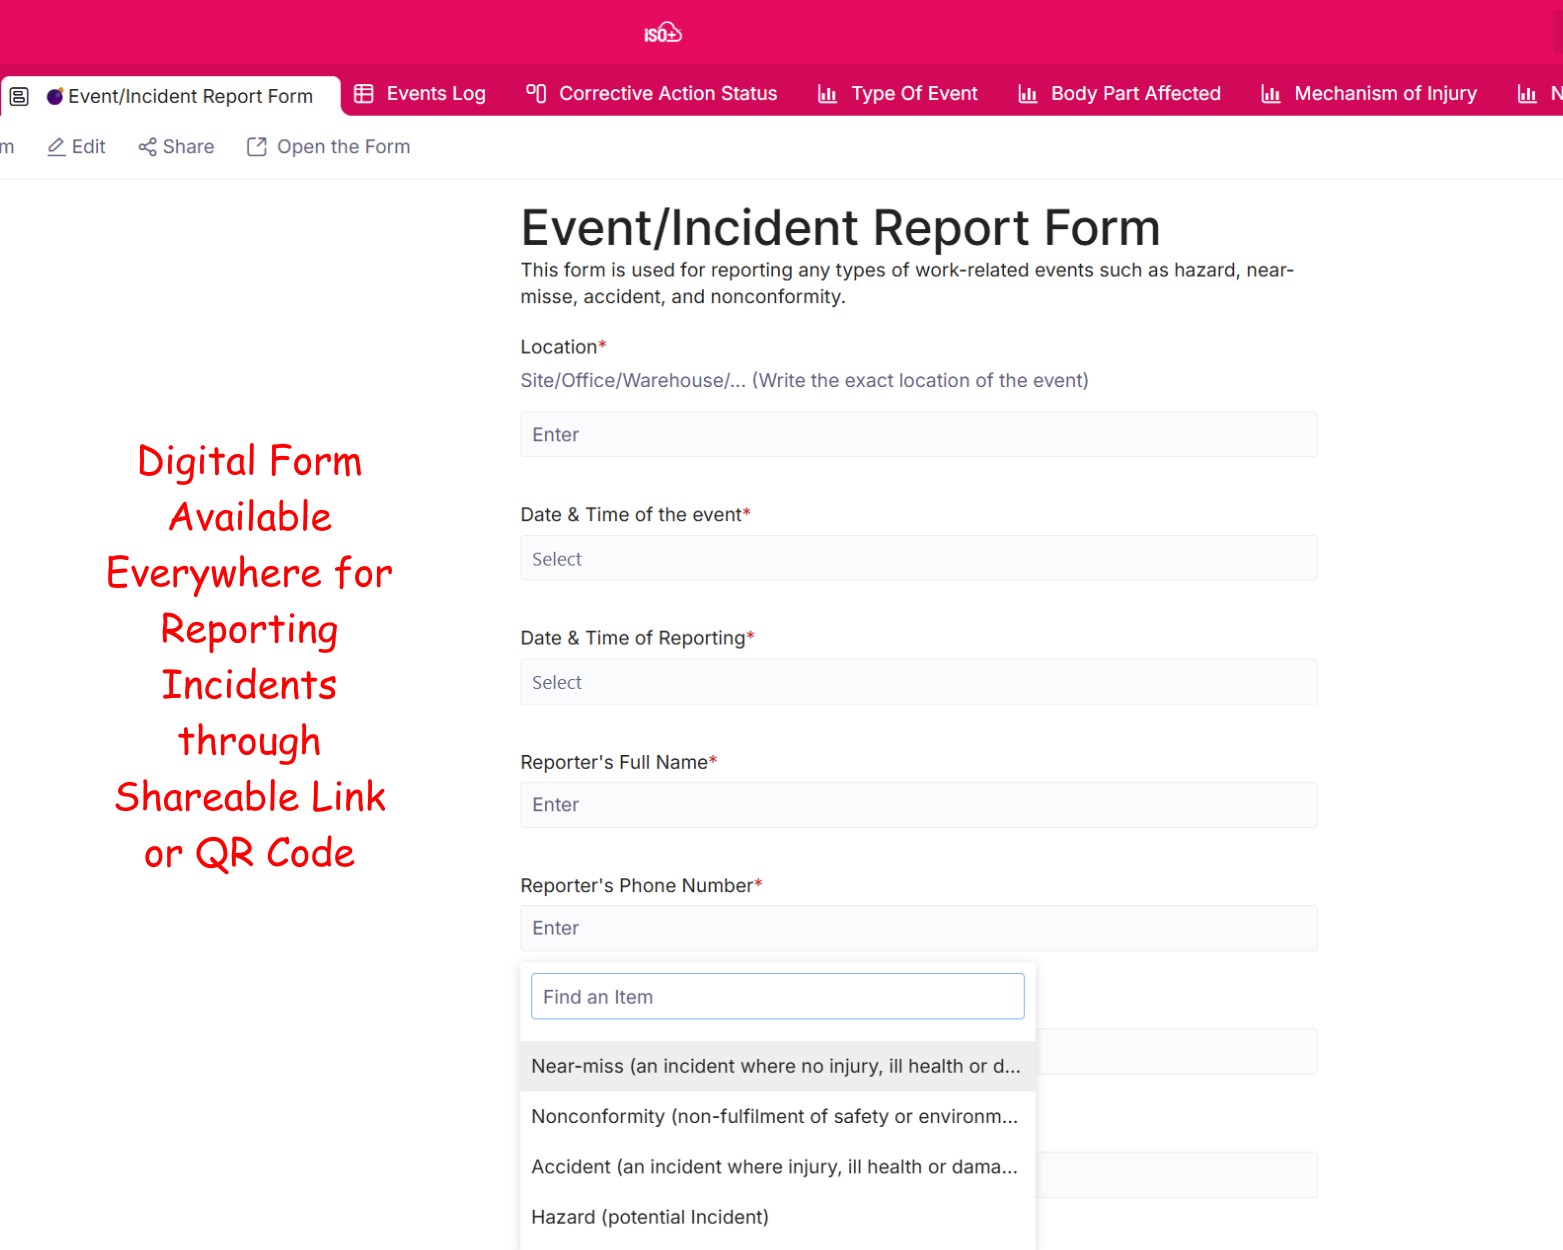Click the Open the Form external-link icon

[x=257, y=147]
